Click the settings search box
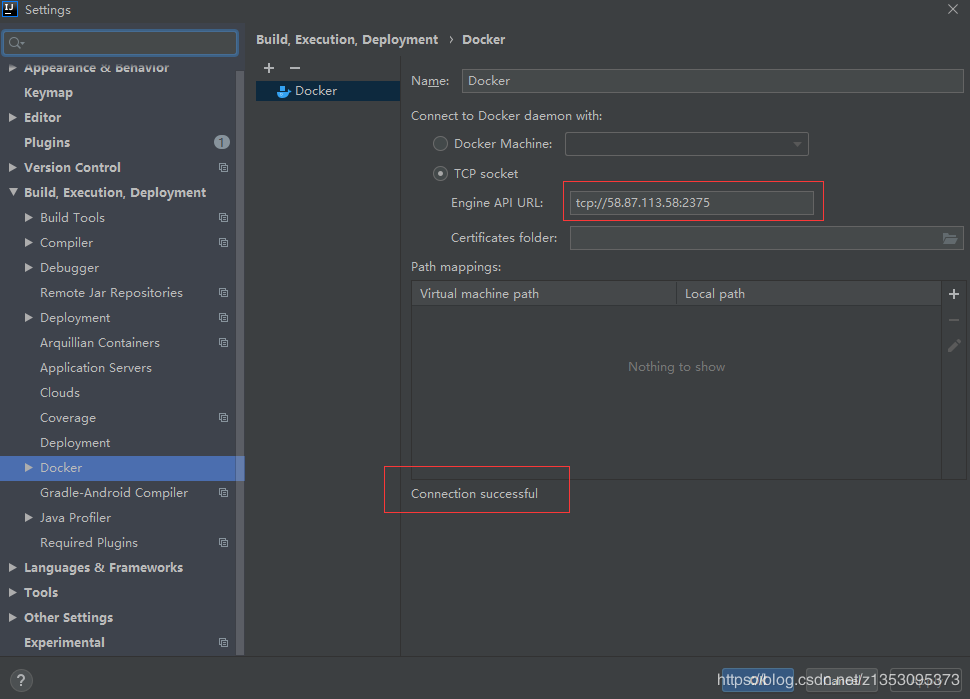Image resolution: width=970 pixels, height=699 pixels. (x=122, y=43)
